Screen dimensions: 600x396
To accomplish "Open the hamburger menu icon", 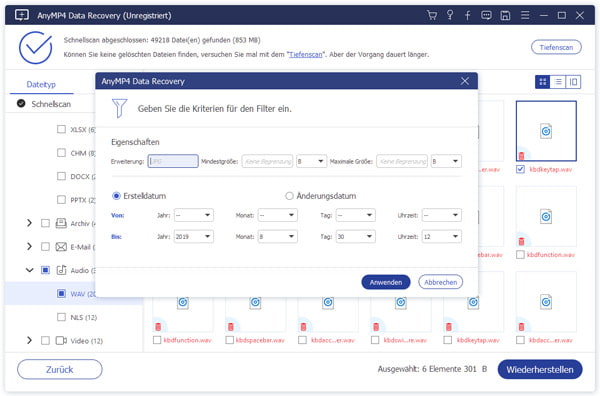I will coord(525,15).
